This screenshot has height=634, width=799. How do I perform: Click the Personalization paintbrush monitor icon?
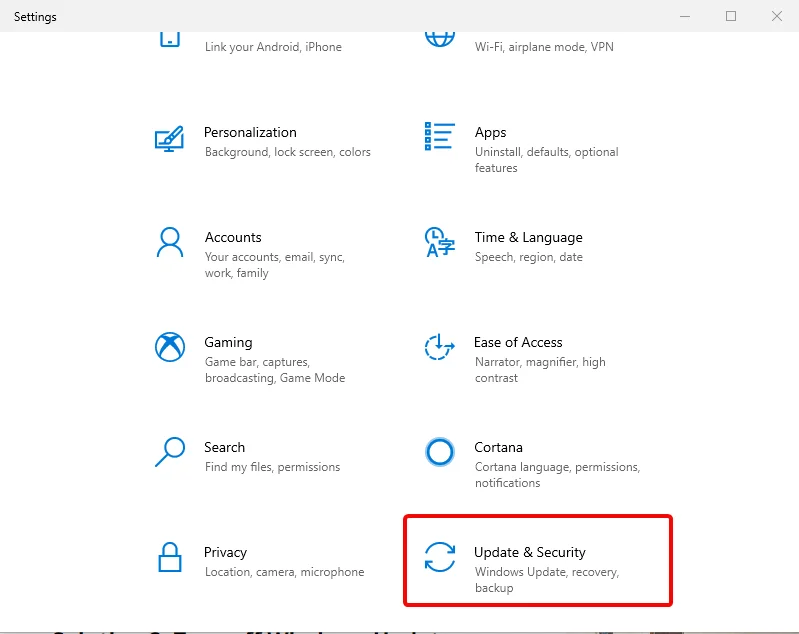click(169, 138)
